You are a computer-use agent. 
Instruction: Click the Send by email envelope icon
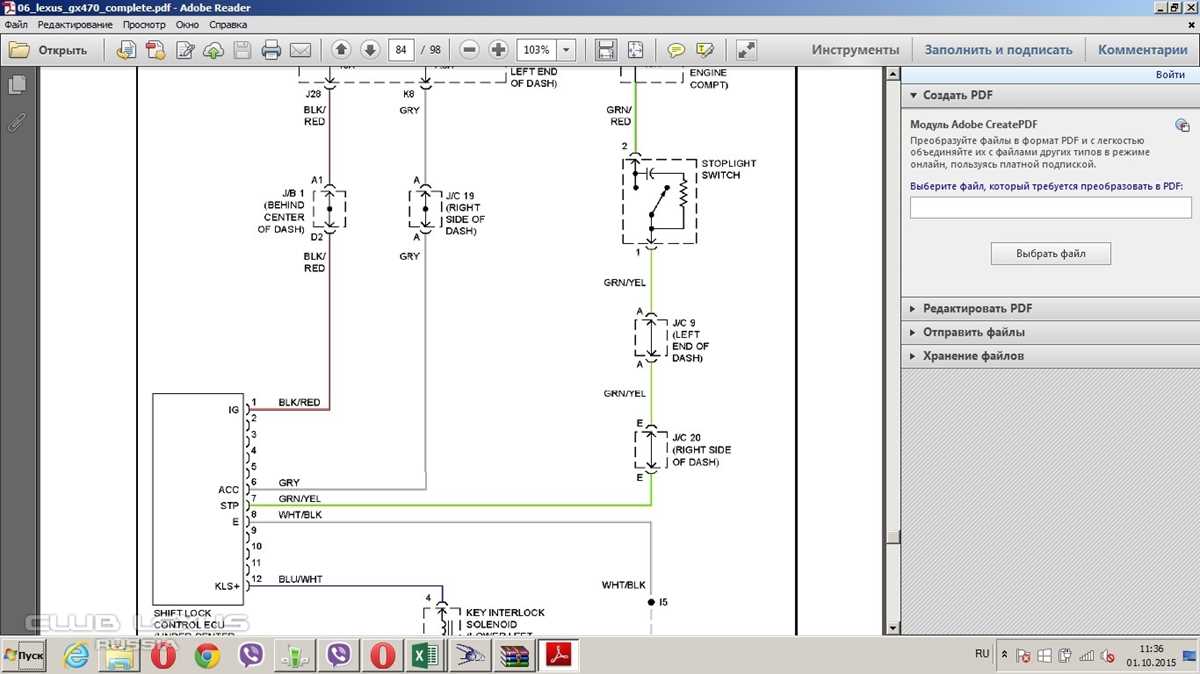[300, 49]
